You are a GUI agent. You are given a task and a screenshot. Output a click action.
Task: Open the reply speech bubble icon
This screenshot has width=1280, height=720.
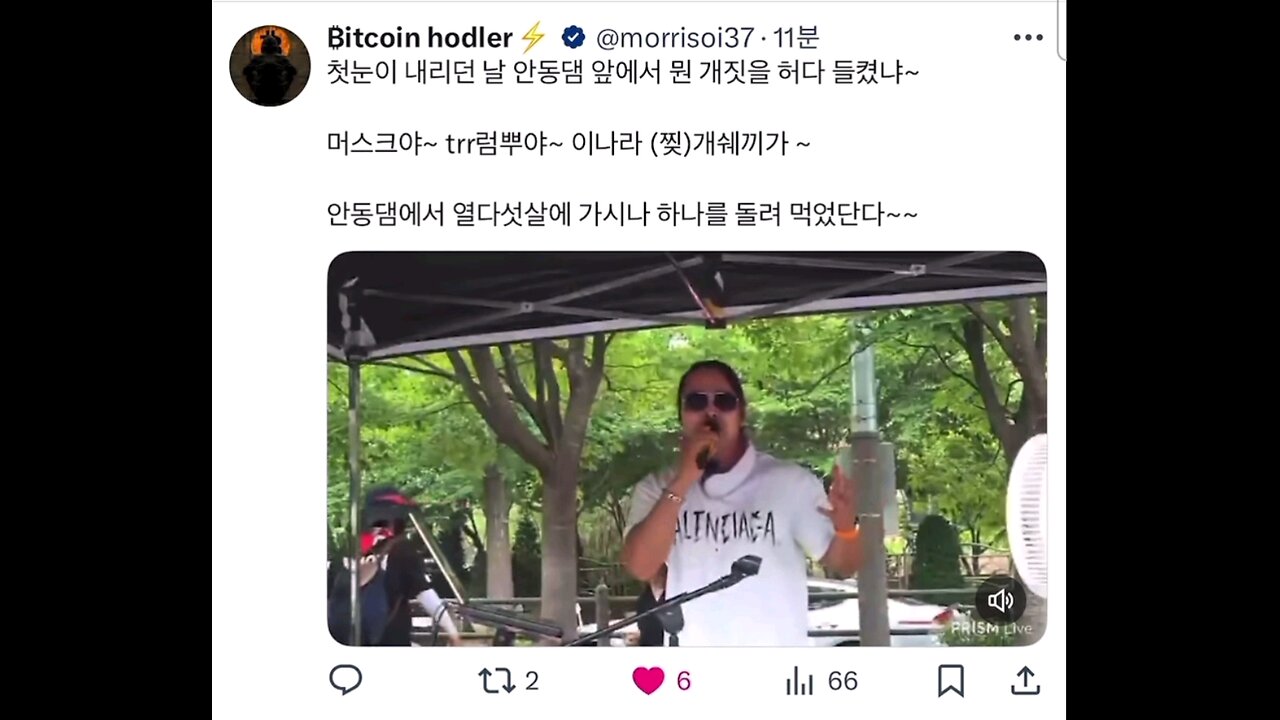[345, 681]
